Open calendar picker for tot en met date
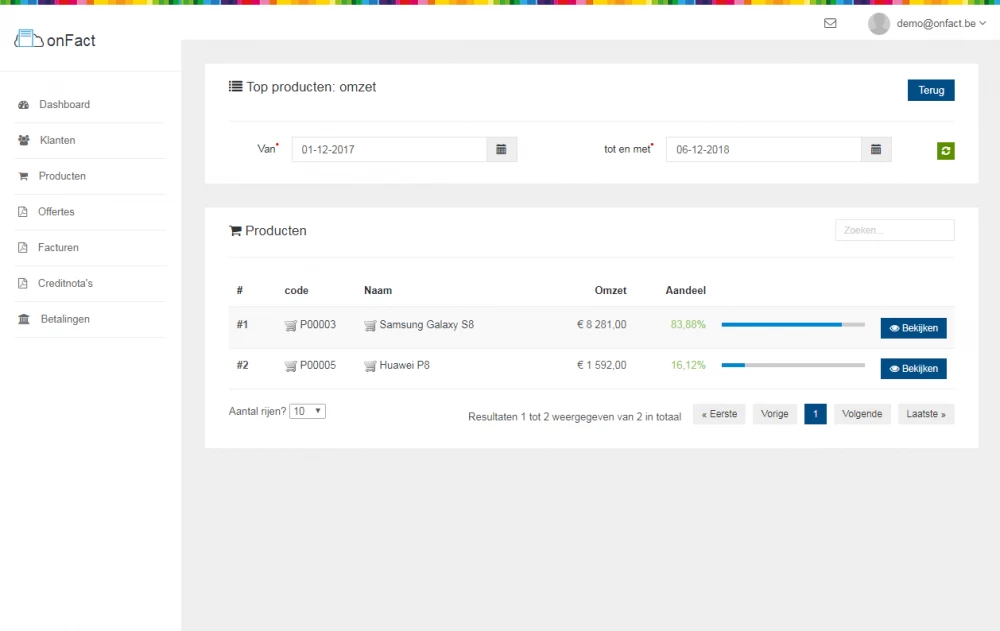Viewport: 1000px width, 631px height. point(875,150)
